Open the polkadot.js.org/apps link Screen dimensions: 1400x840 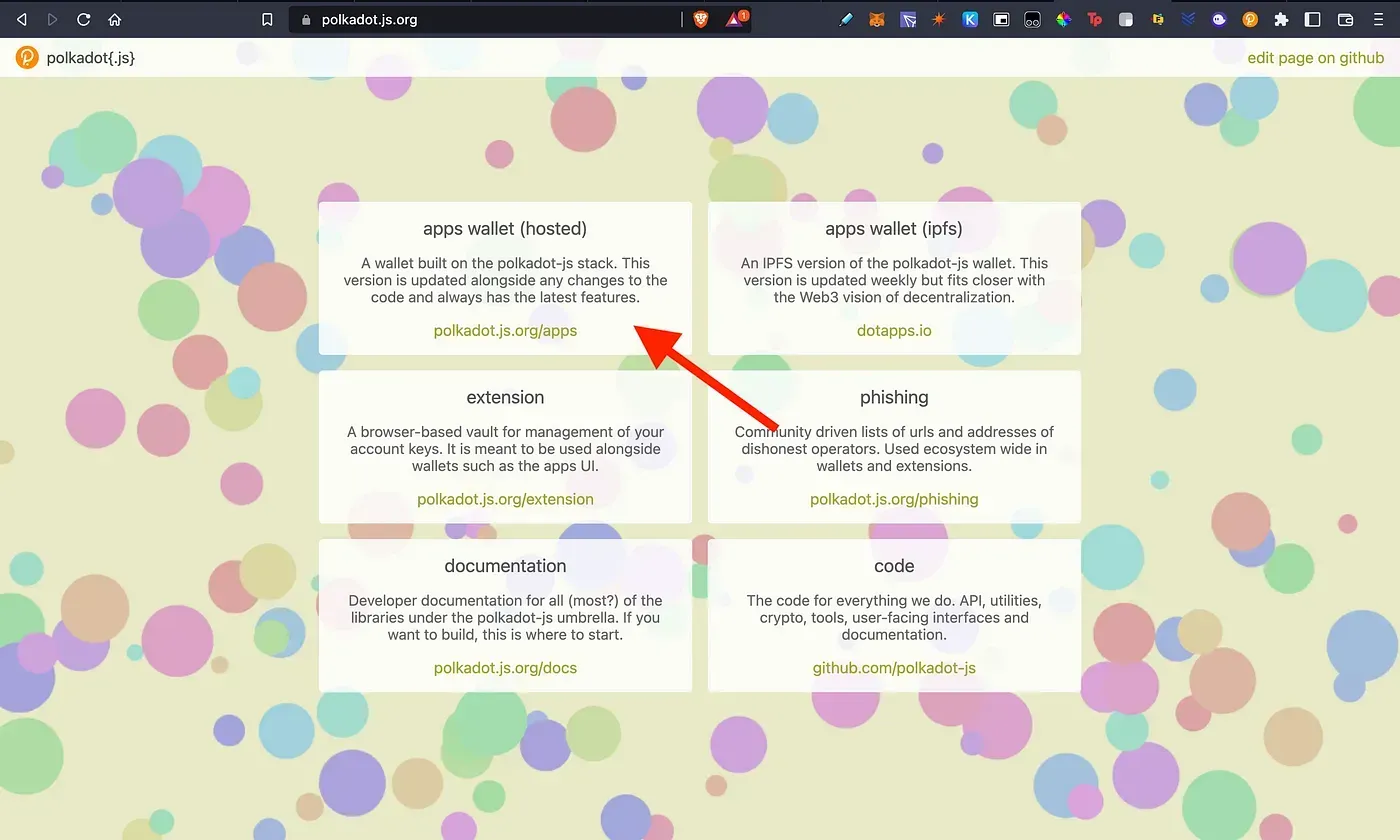point(505,330)
